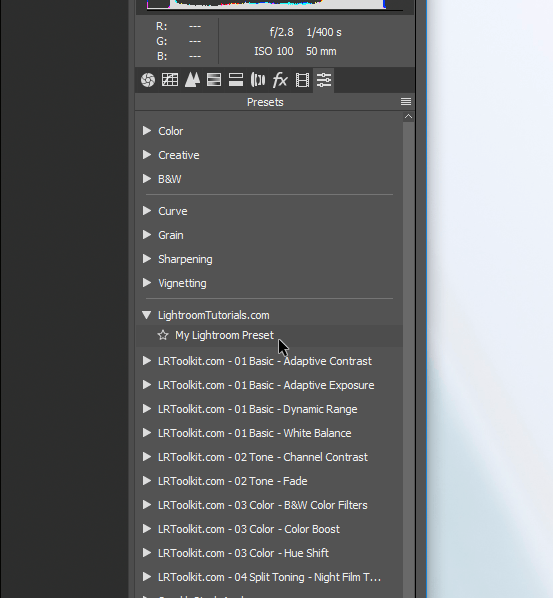Screen dimensions: 553x598
Task: Click the presets list scroll-up arrow
Action: [x=408, y=116]
